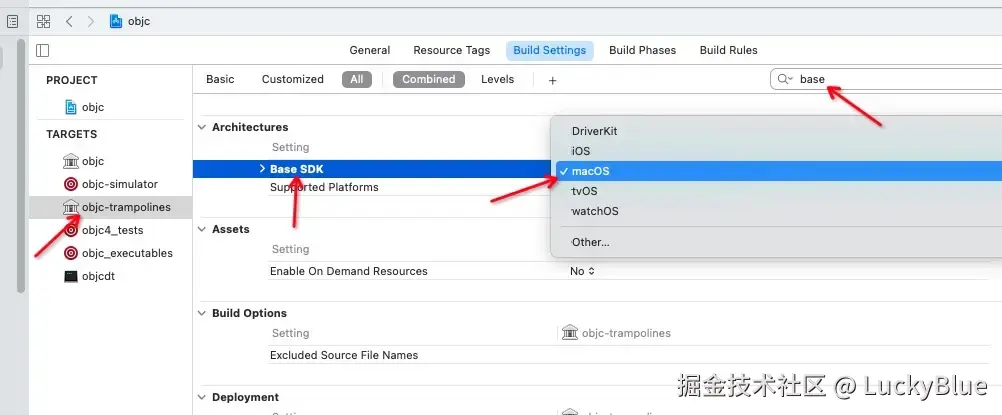Go back with the left chevron
The image size is (1002, 415).
69,21
